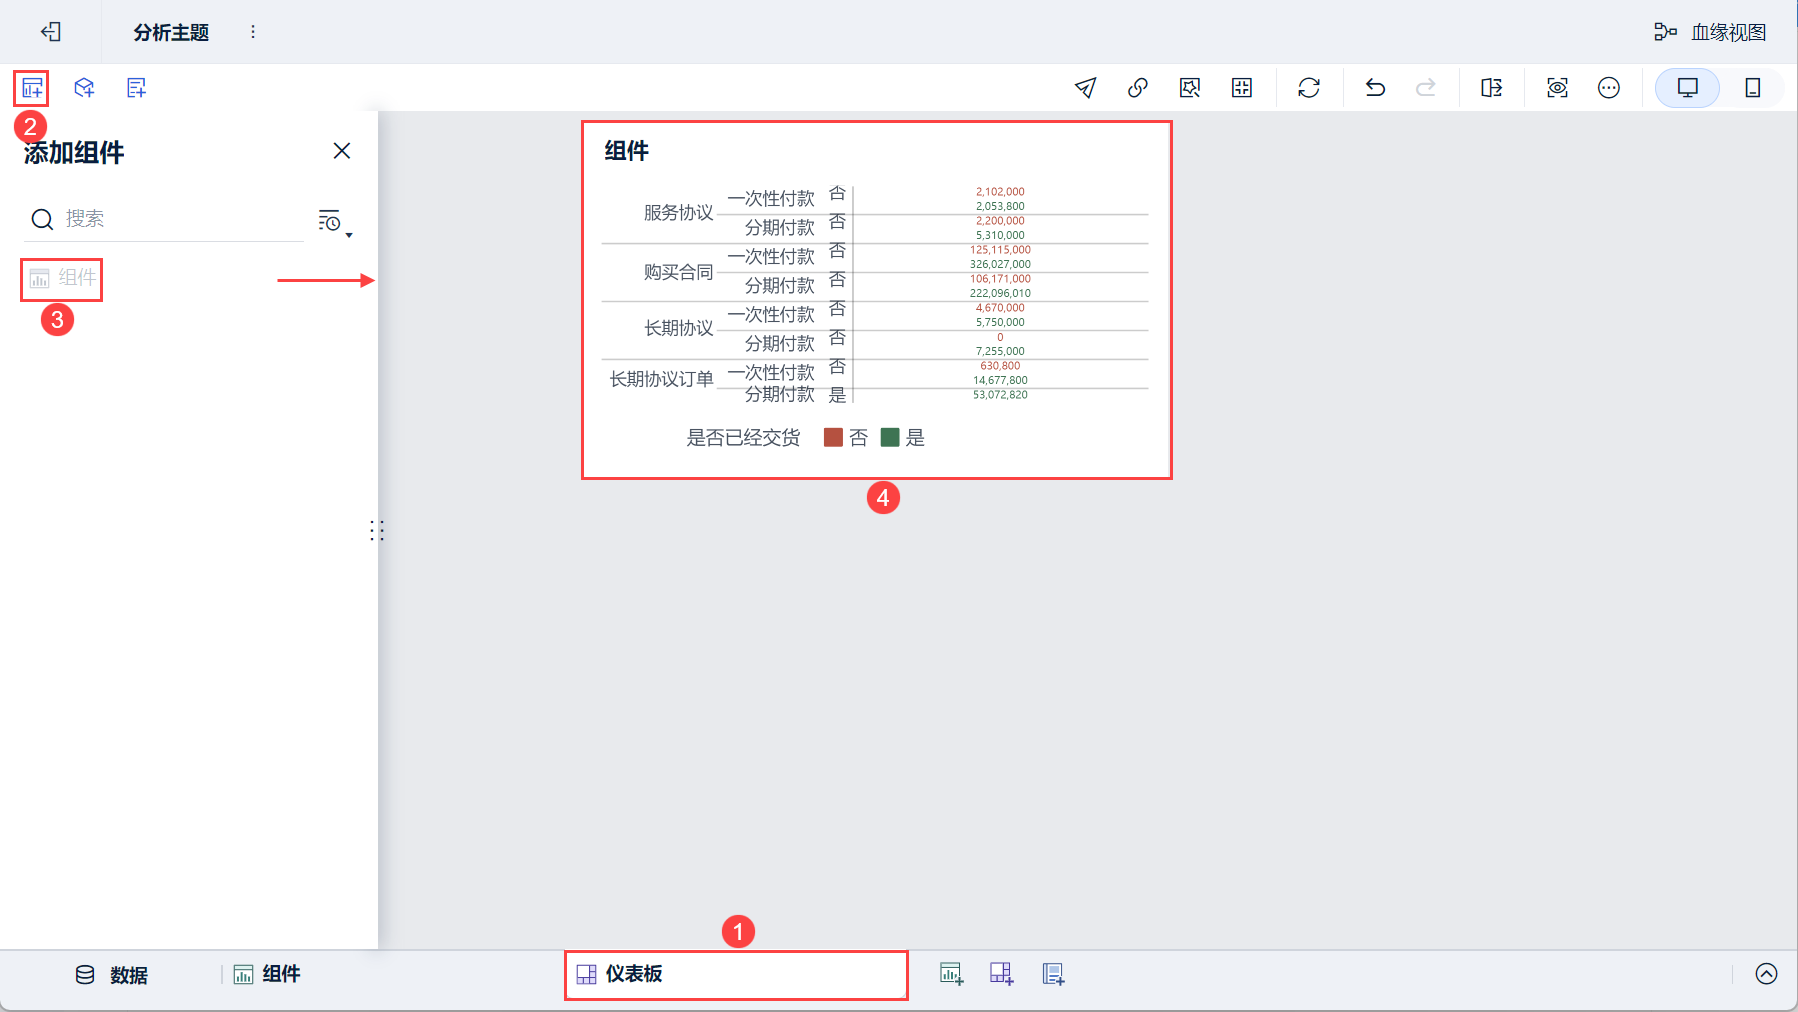Image resolution: width=1798 pixels, height=1012 pixels.
Task: Click the add filter component icon
Action: tap(84, 88)
